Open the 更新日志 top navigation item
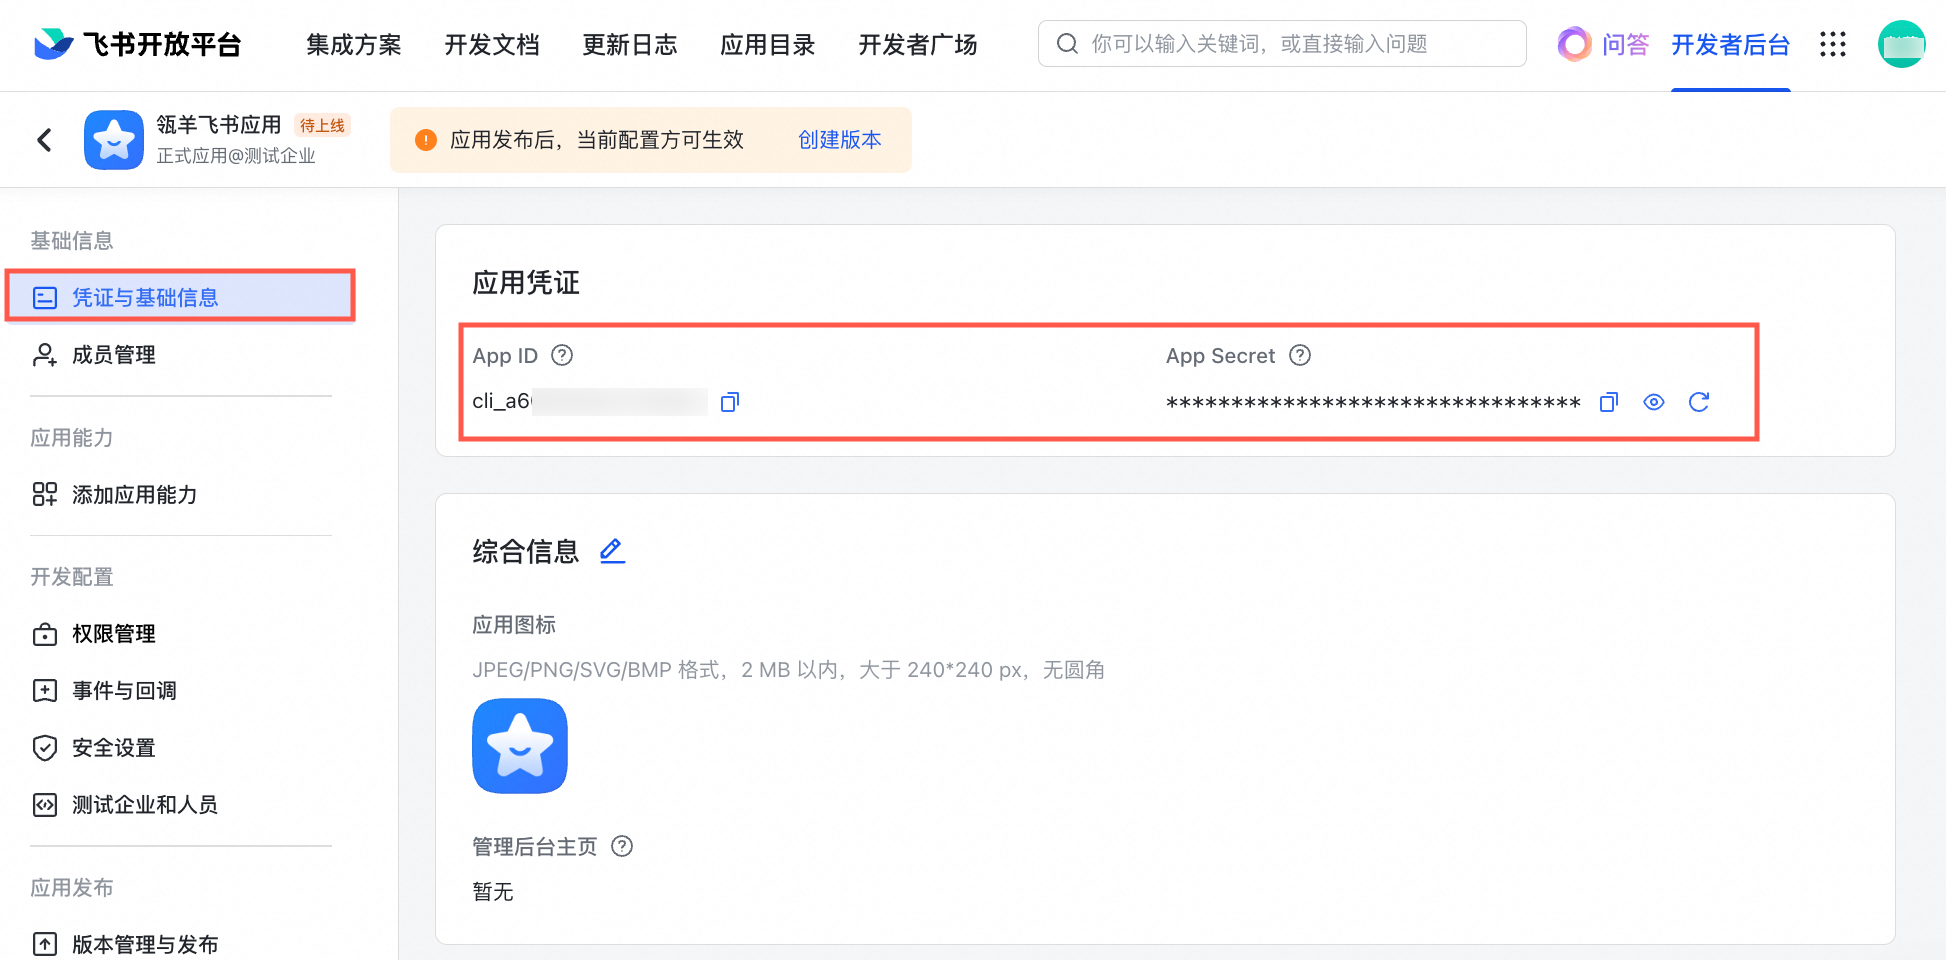Image resolution: width=1946 pixels, height=960 pixels. coord(630,45)
